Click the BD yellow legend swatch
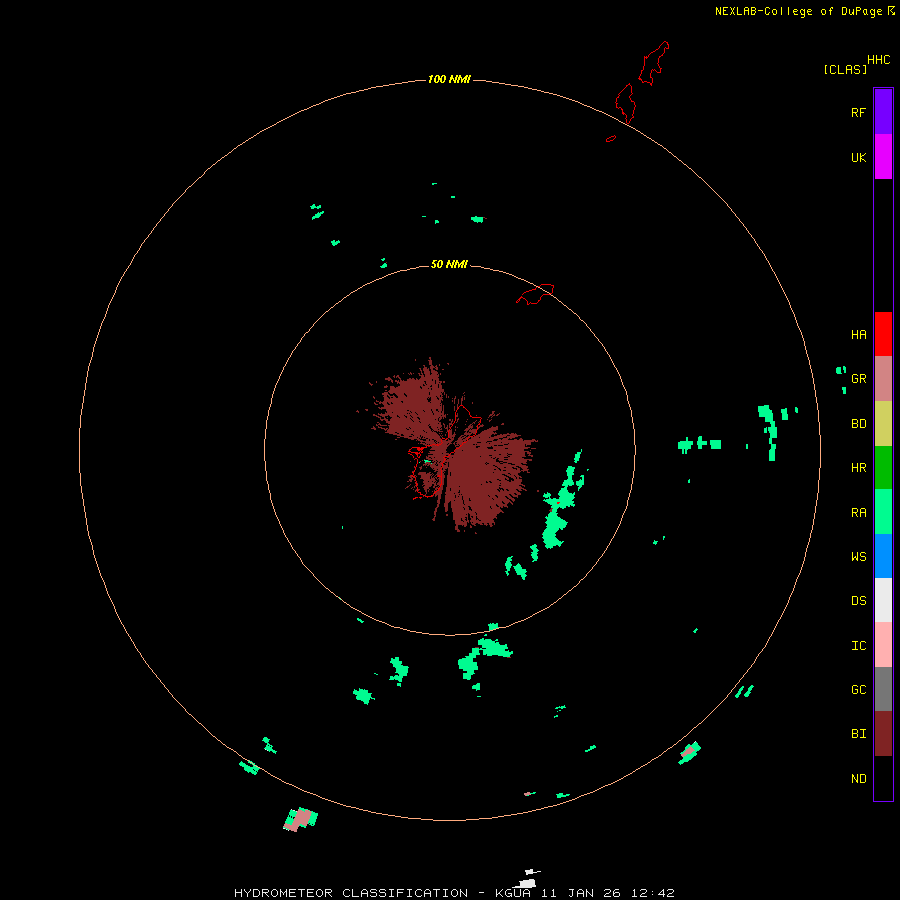This screenshot has width=900, height=900. pyautogui.click(x=883, y=423)
